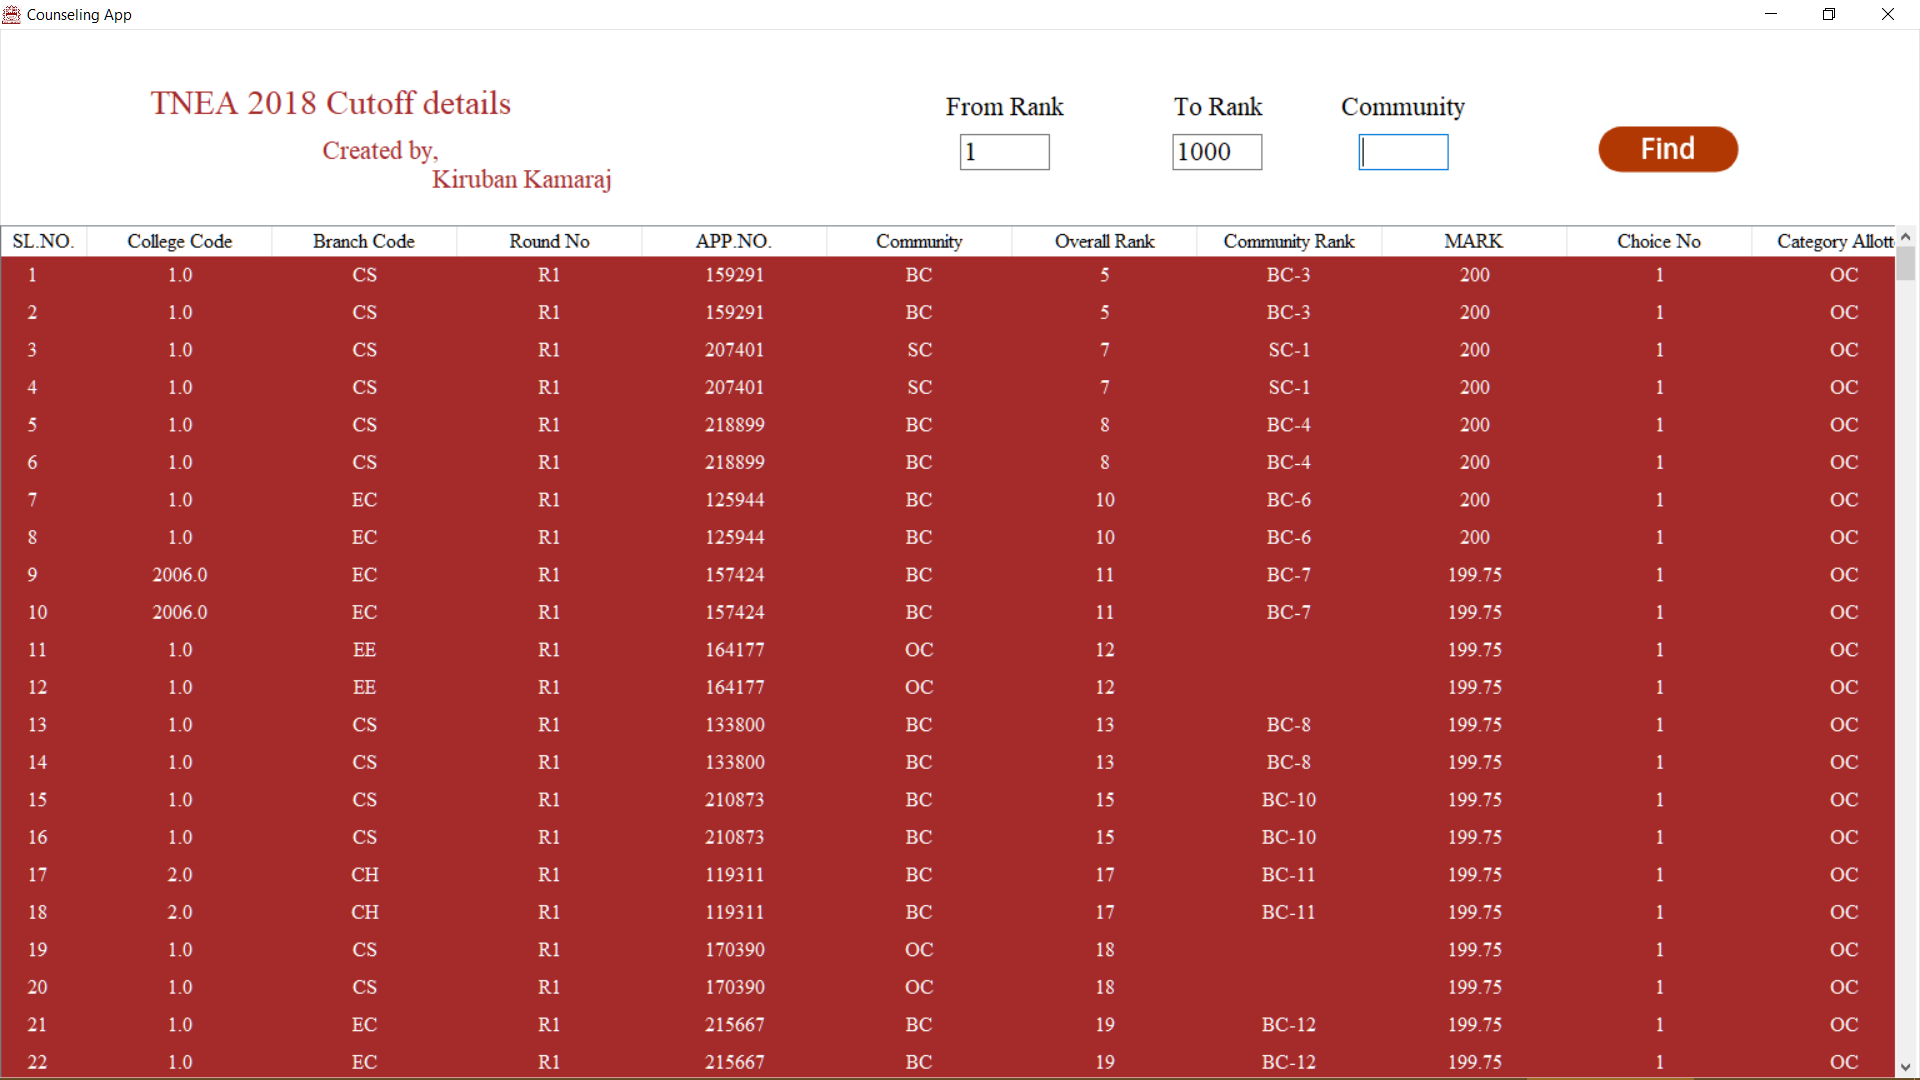
Task: Click the College Code column header
Action: [x=179, y=241]
